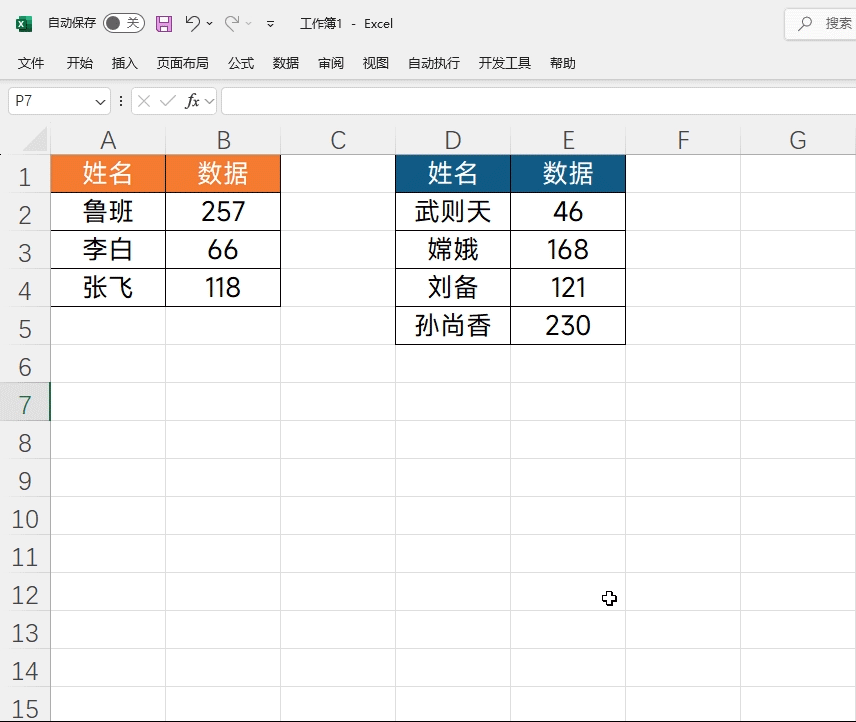Image resolution: width=856 pixels, height=722 pixels.
Task: Open the 审阅 ribbon tab
Action: tap(331, 63)
